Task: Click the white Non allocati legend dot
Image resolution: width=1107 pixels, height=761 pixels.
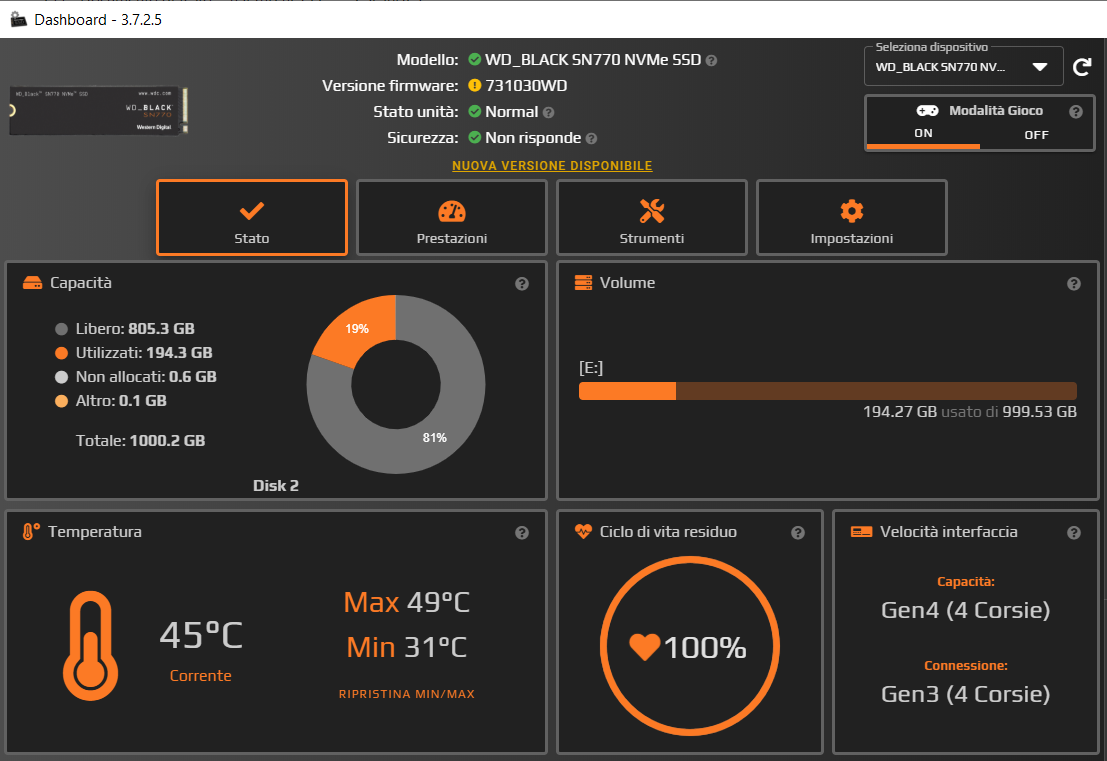Action: (61, 377)
